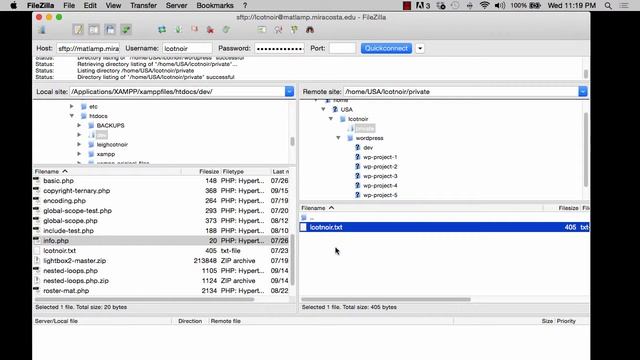Focus the Host input field
Screen dimensions: 640x360
click(x=88, y=48)
